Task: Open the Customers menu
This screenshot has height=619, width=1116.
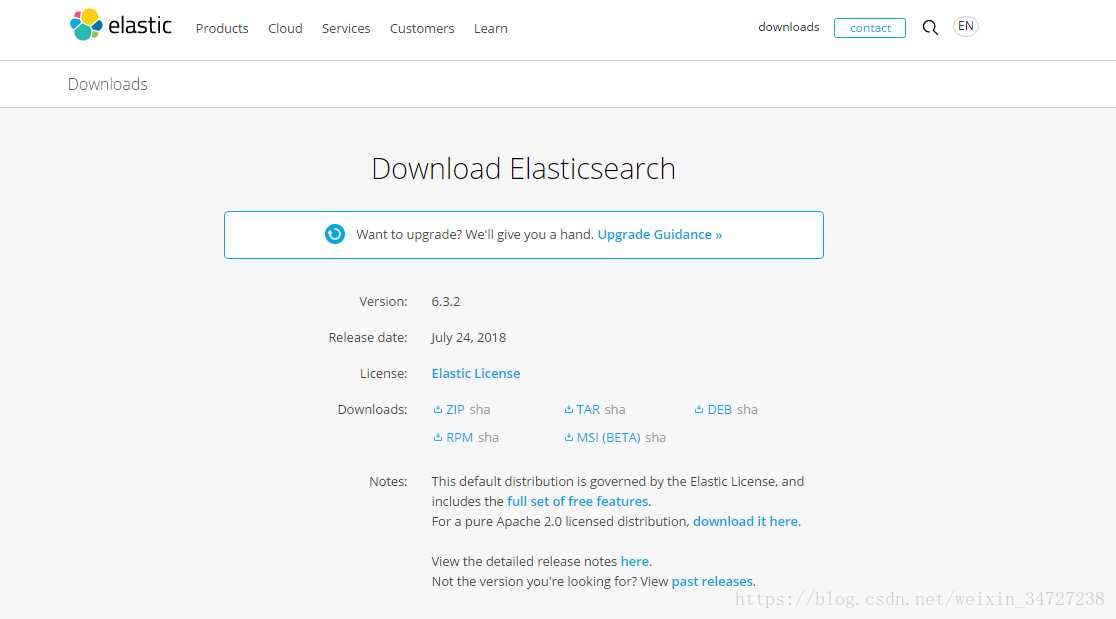Action: coord(422,28)
